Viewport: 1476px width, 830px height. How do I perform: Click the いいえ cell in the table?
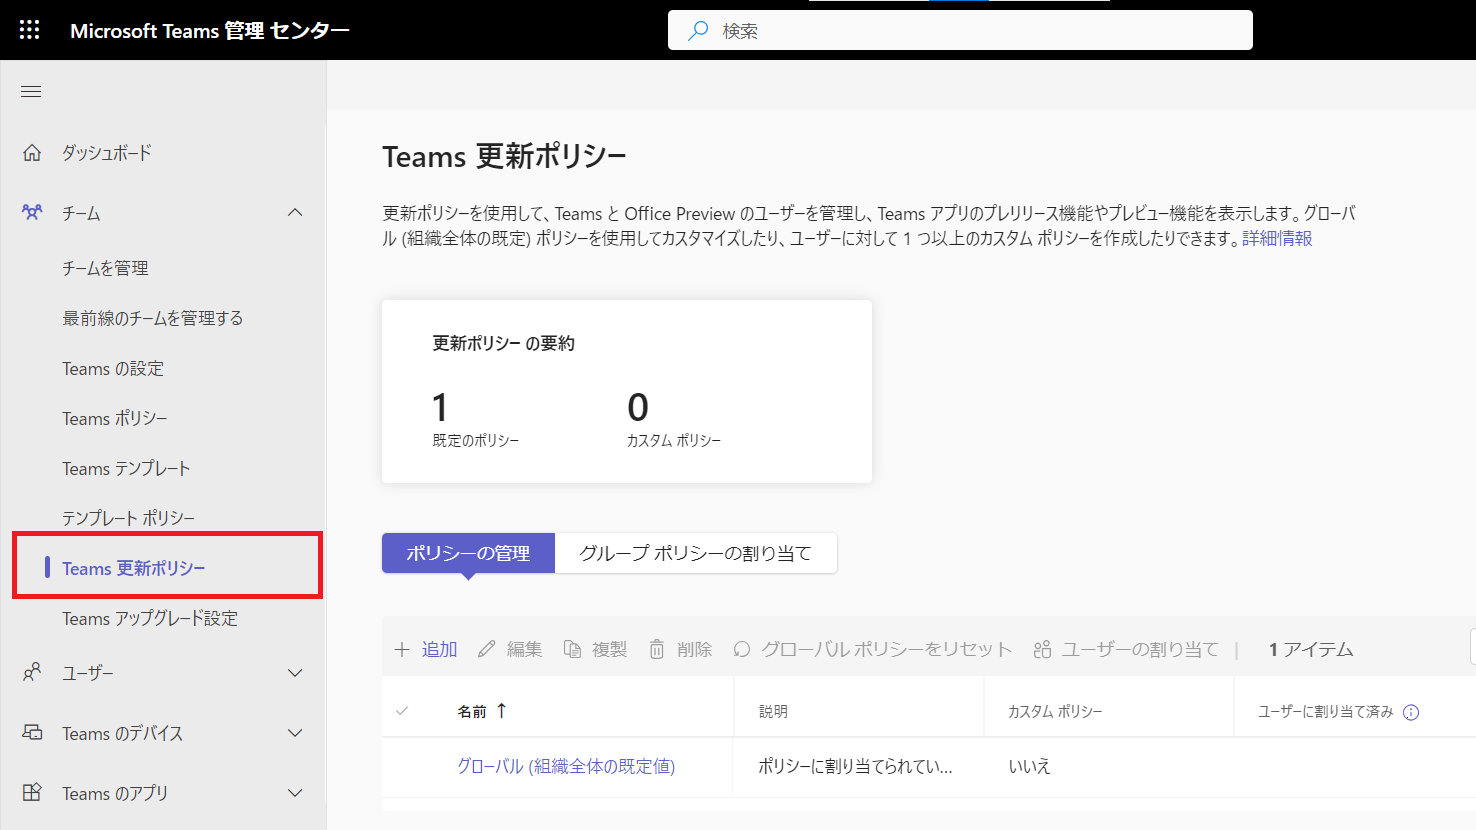click(1030, 767)
